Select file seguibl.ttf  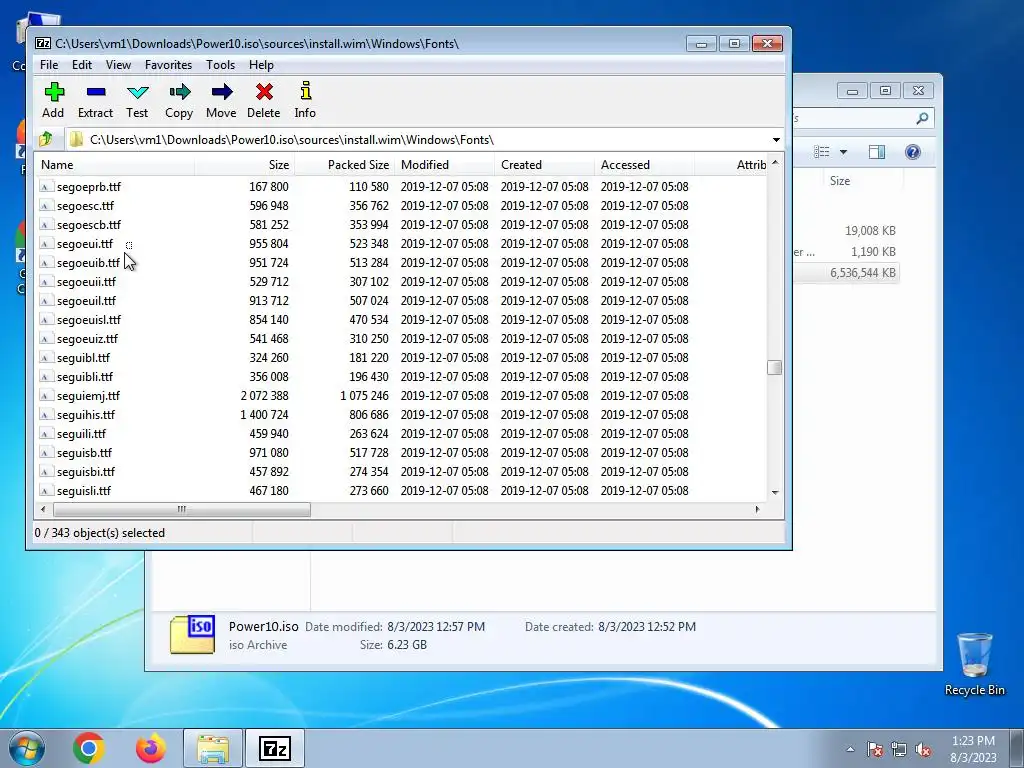point(84,358)
